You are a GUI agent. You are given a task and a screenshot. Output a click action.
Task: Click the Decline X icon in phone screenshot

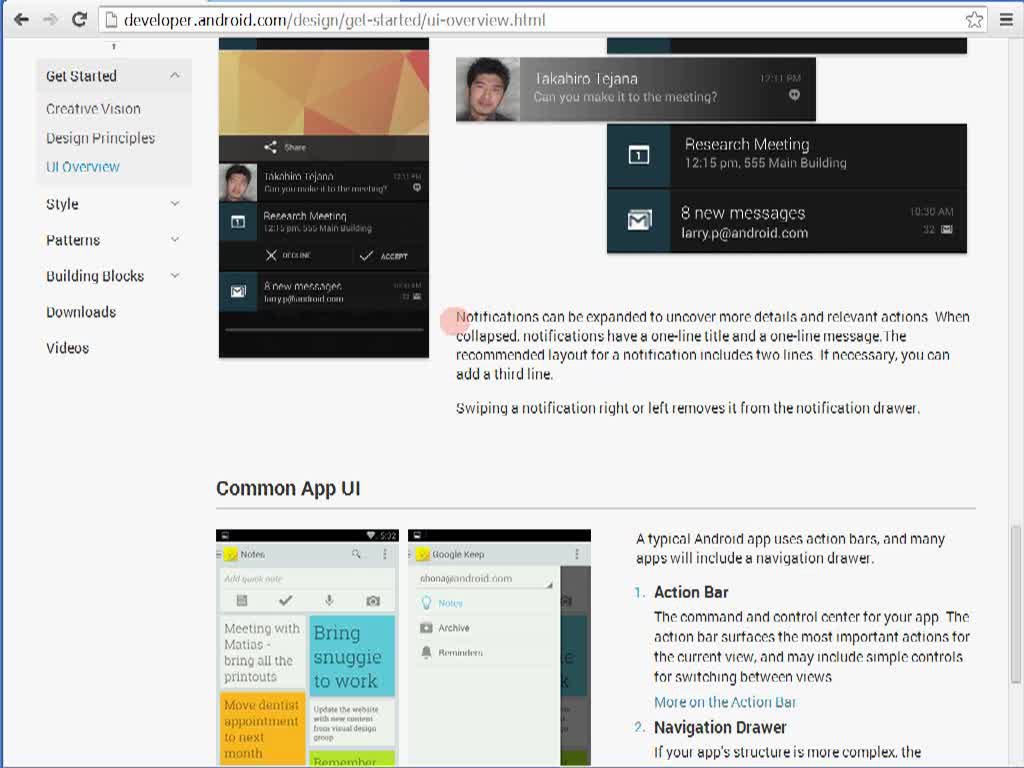coord(271,255)
